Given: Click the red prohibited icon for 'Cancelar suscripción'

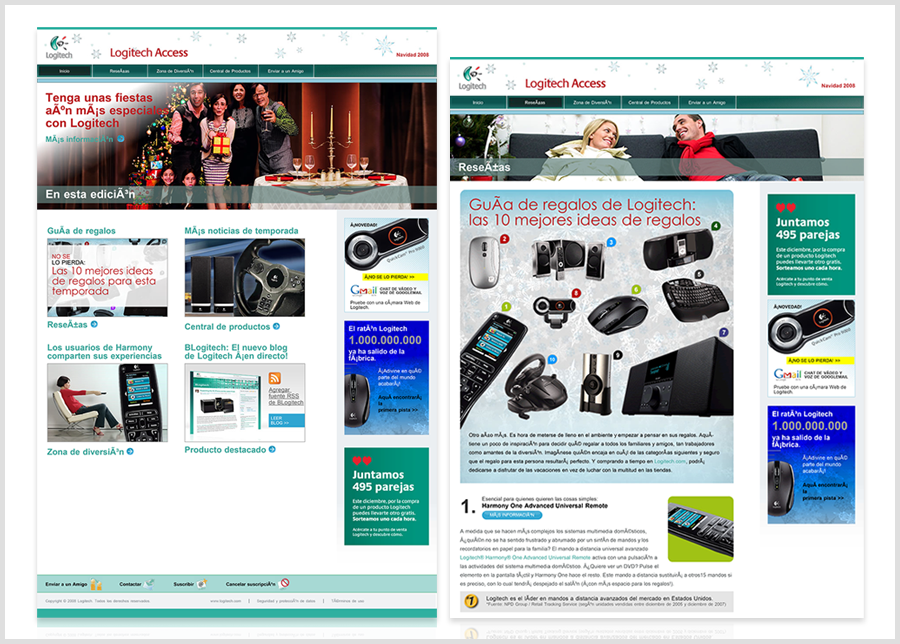Looking at the screenshot, I should point(285,583).
